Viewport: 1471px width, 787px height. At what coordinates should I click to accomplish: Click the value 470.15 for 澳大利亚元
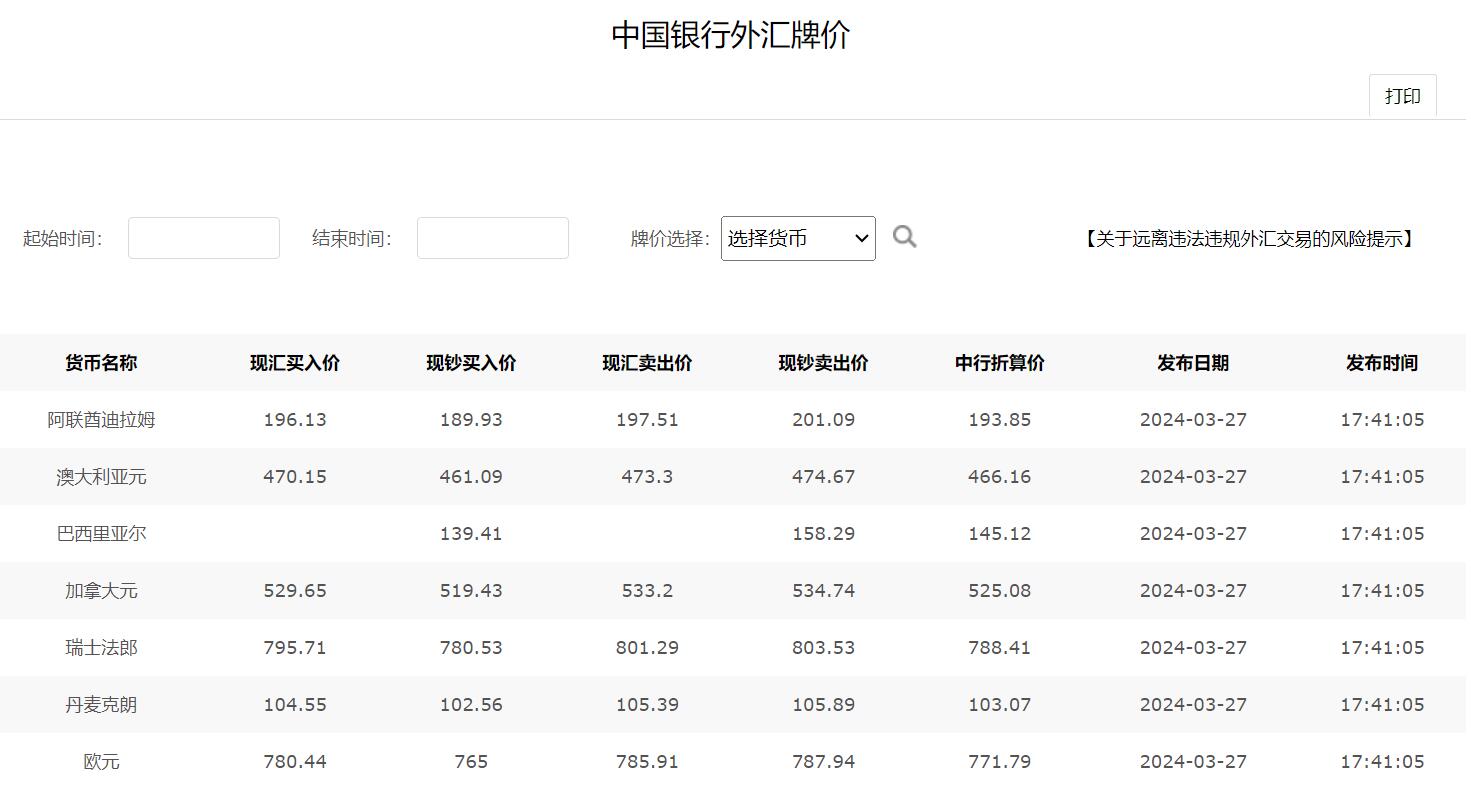tap(295, 477)
